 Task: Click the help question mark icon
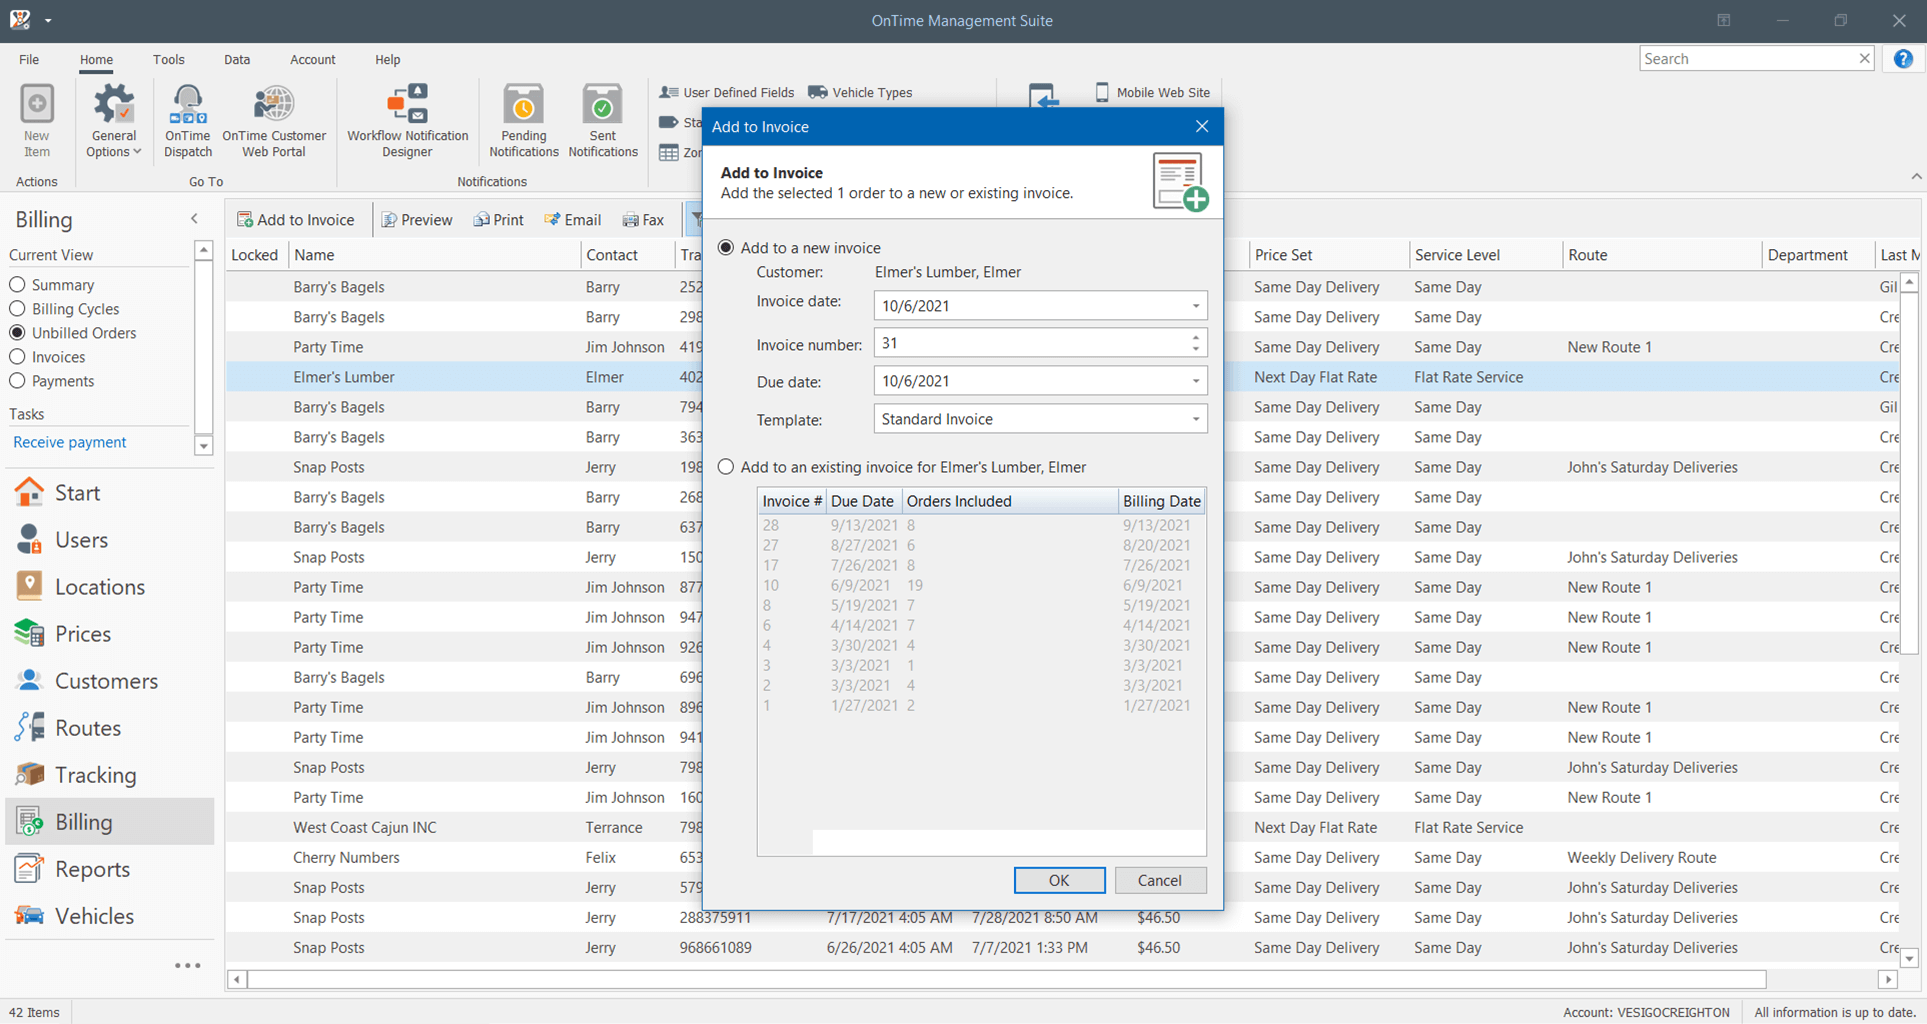[x=1903, y=59]
